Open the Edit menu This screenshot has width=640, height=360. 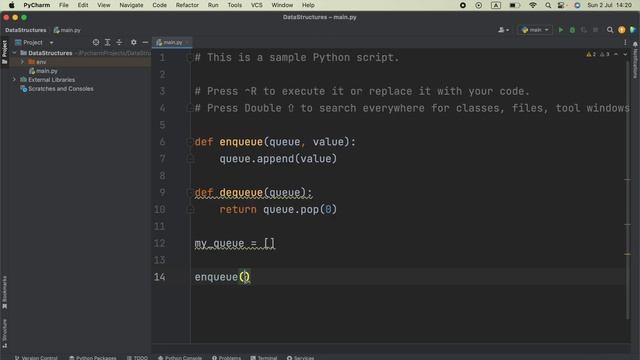coord(83,5)
